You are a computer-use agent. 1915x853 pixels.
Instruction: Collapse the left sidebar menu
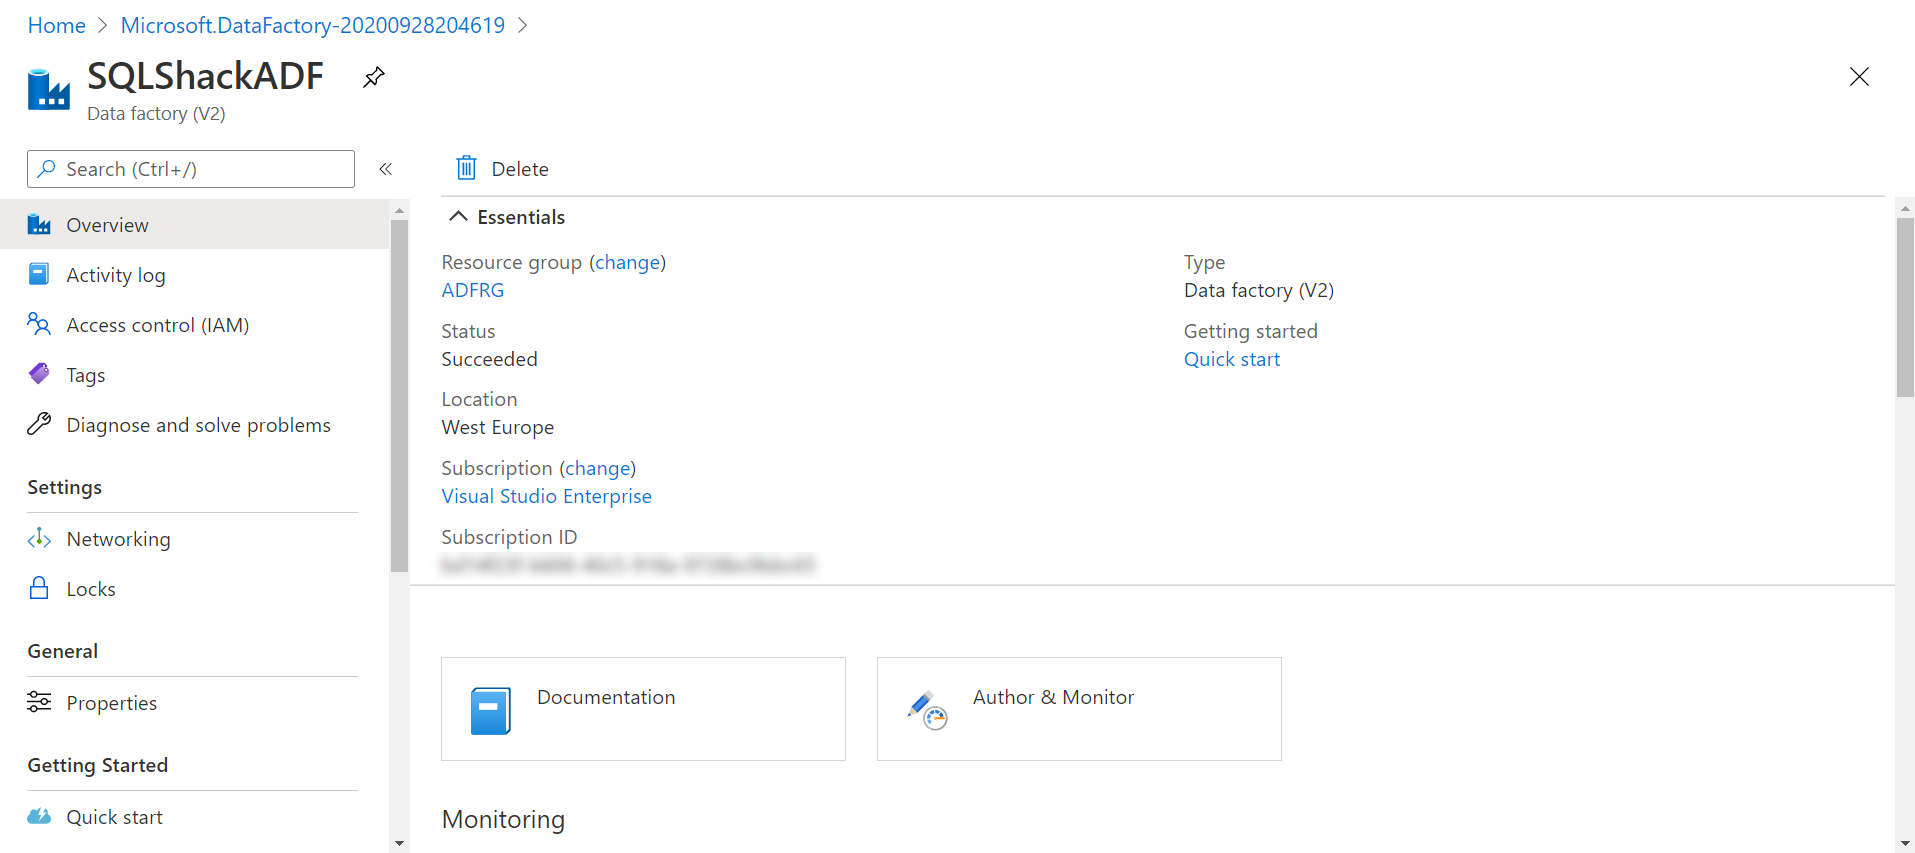click(x=385, y=169)
